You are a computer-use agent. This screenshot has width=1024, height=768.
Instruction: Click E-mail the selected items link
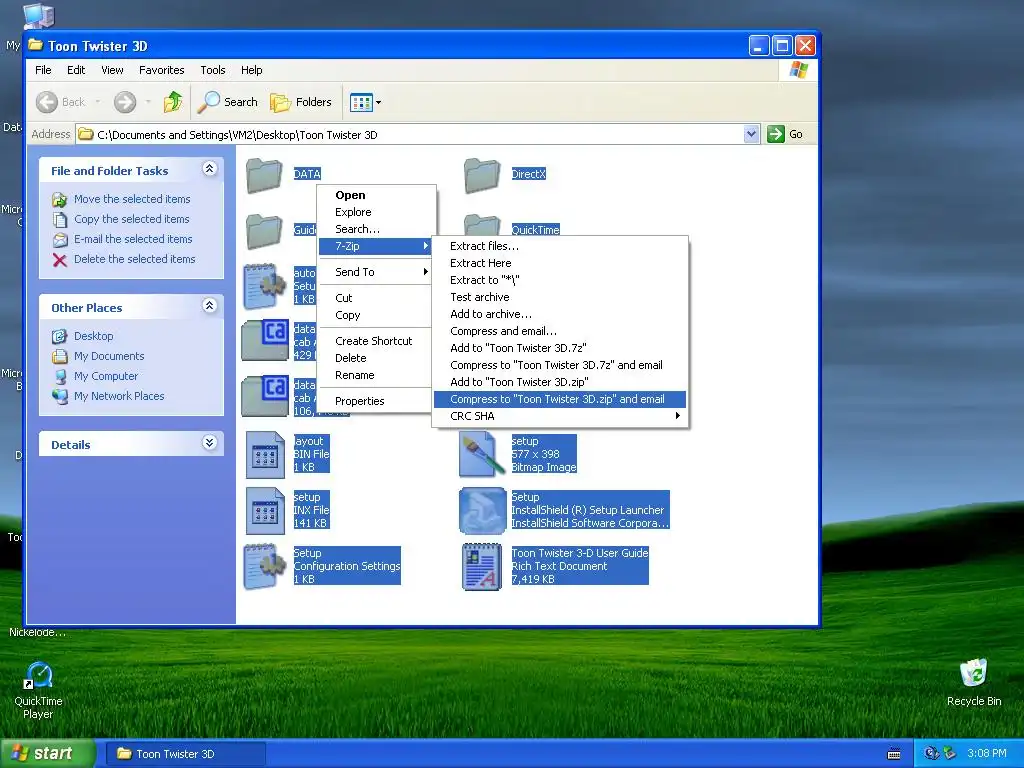133,239
